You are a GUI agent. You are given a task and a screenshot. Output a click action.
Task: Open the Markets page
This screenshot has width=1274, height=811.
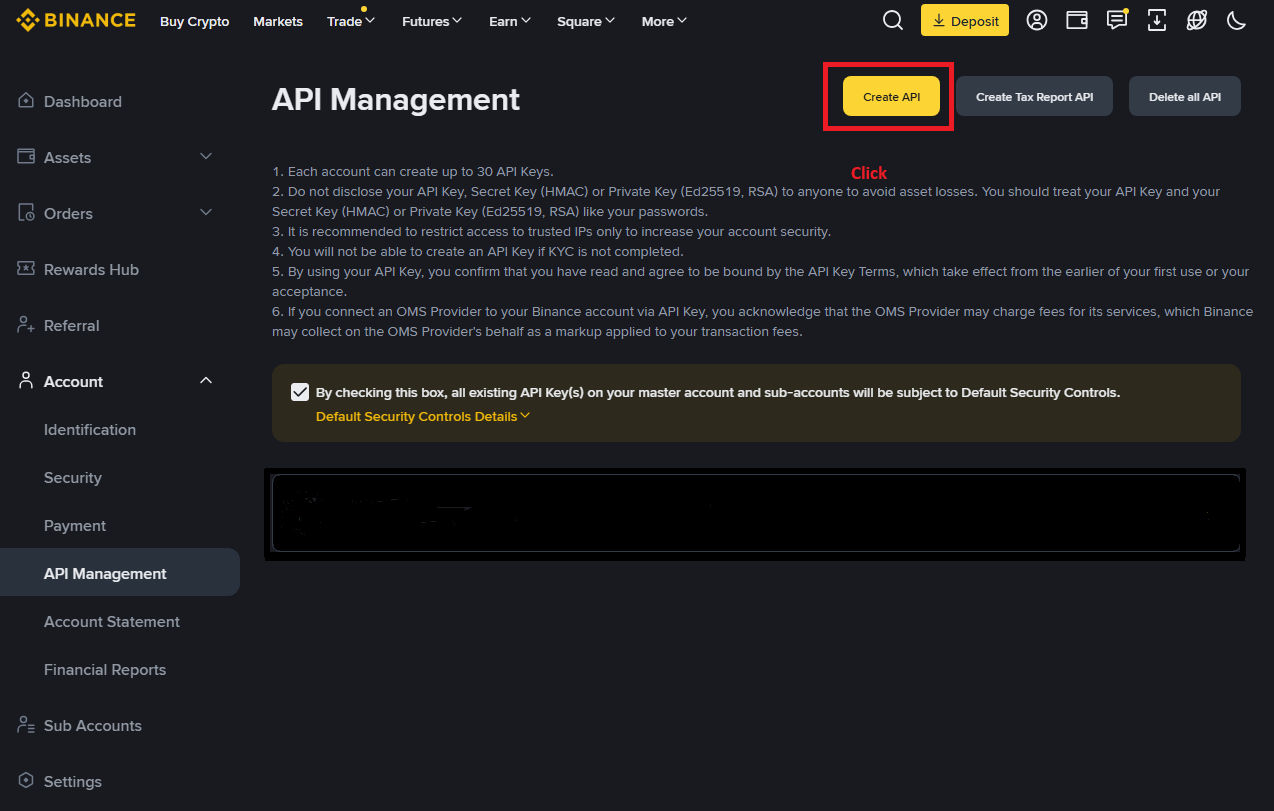(278, 21)
